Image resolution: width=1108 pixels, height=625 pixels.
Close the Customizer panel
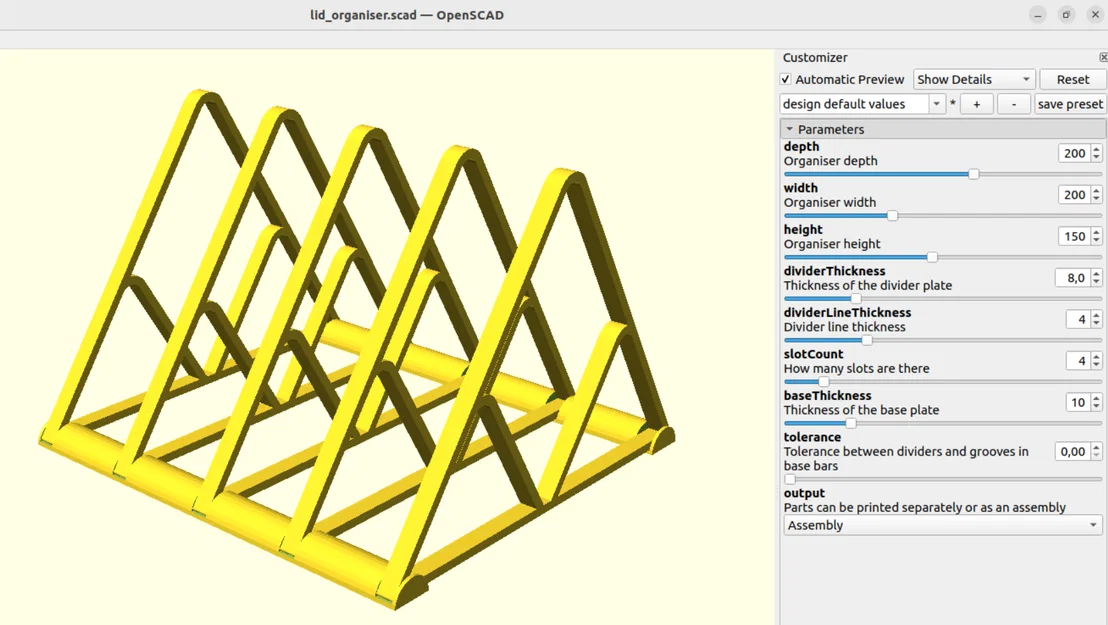(x=1103, y=57)
